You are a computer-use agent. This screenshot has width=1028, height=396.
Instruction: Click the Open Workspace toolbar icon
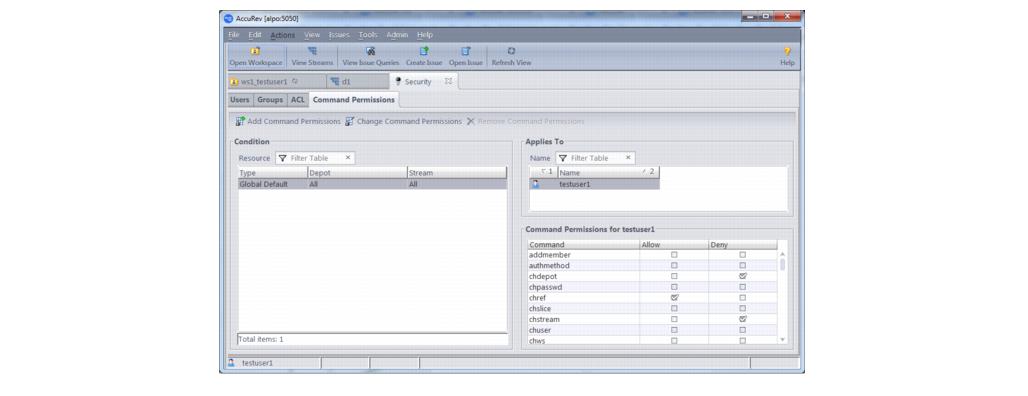click(255, 51)
